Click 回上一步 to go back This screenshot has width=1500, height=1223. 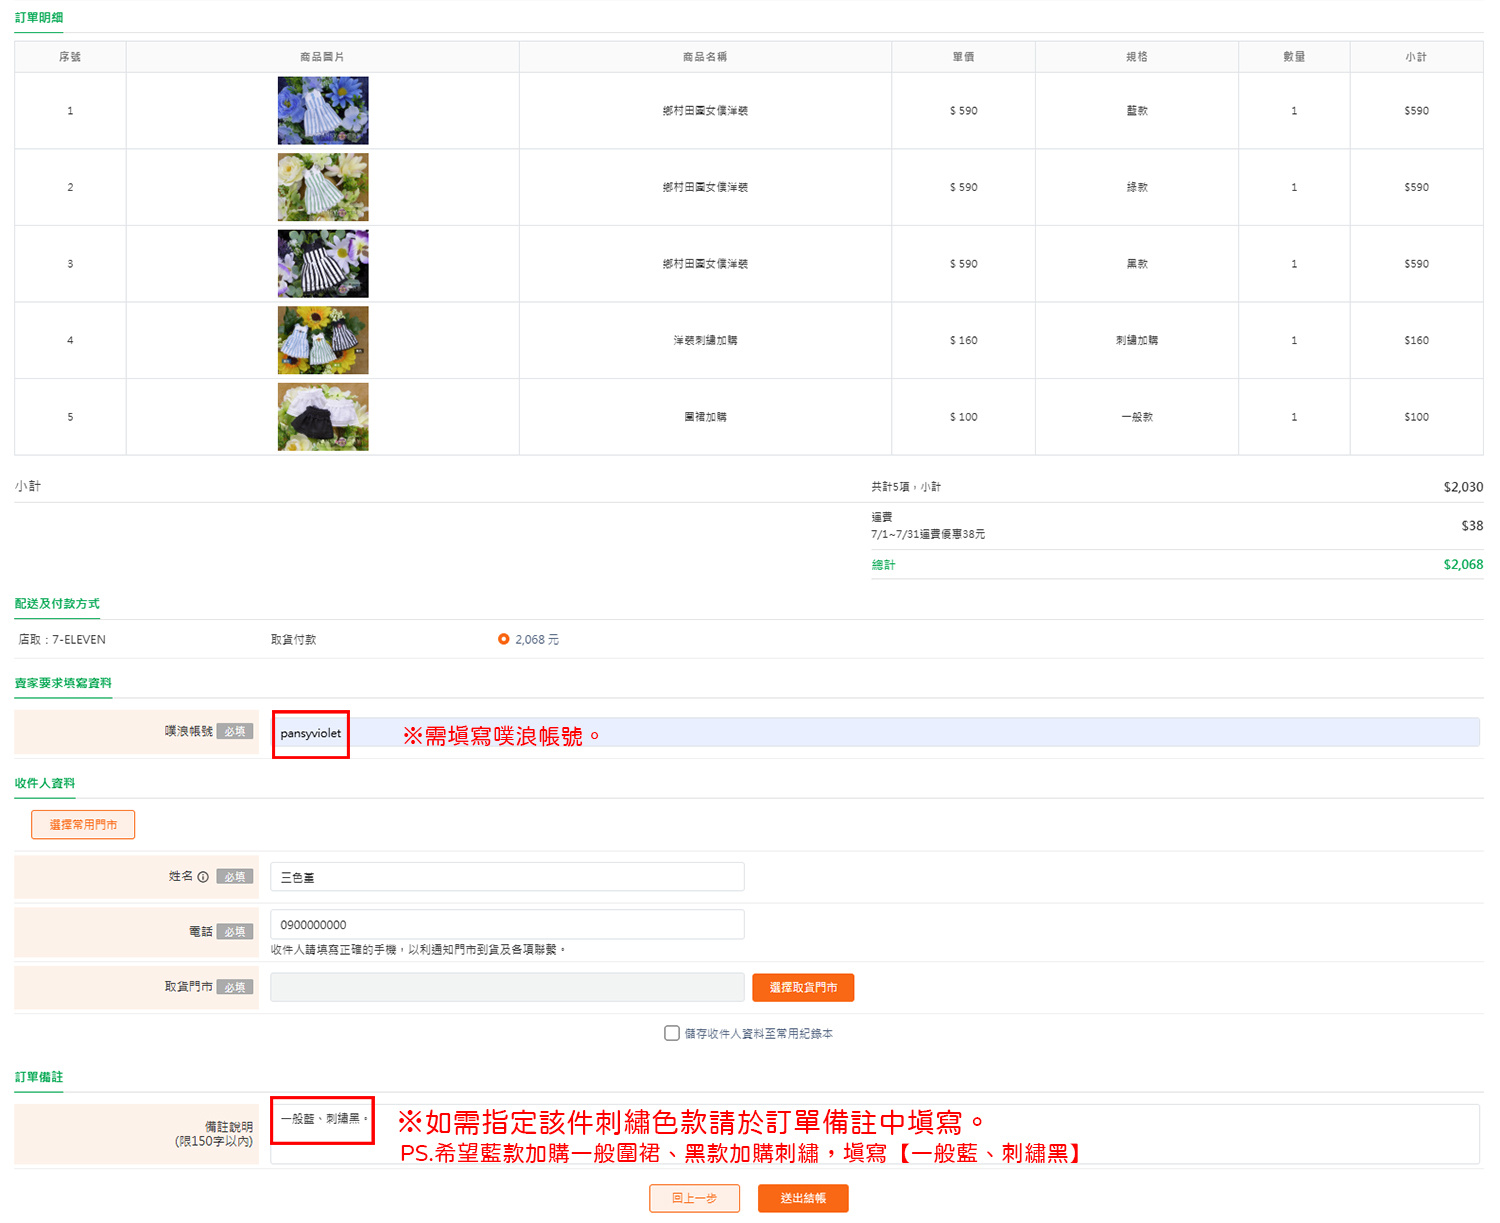[x=694, y=1198]
